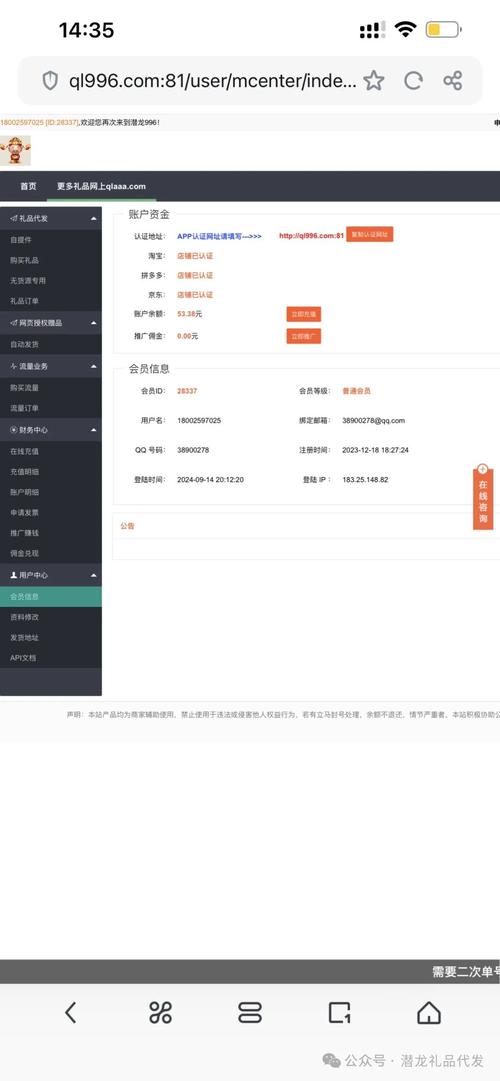Image resolution: width=500 pixels, height=1081 pixels.
Task: Click the 立即推广 button
Action: click(303, 336)
